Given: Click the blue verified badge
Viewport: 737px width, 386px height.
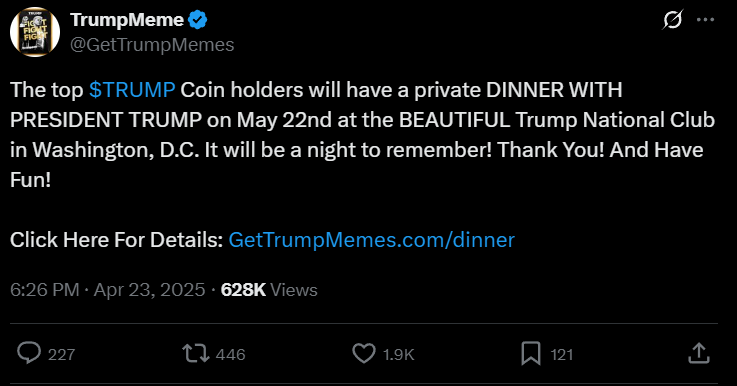Looking at the screenshot, I should click(198, 20).
